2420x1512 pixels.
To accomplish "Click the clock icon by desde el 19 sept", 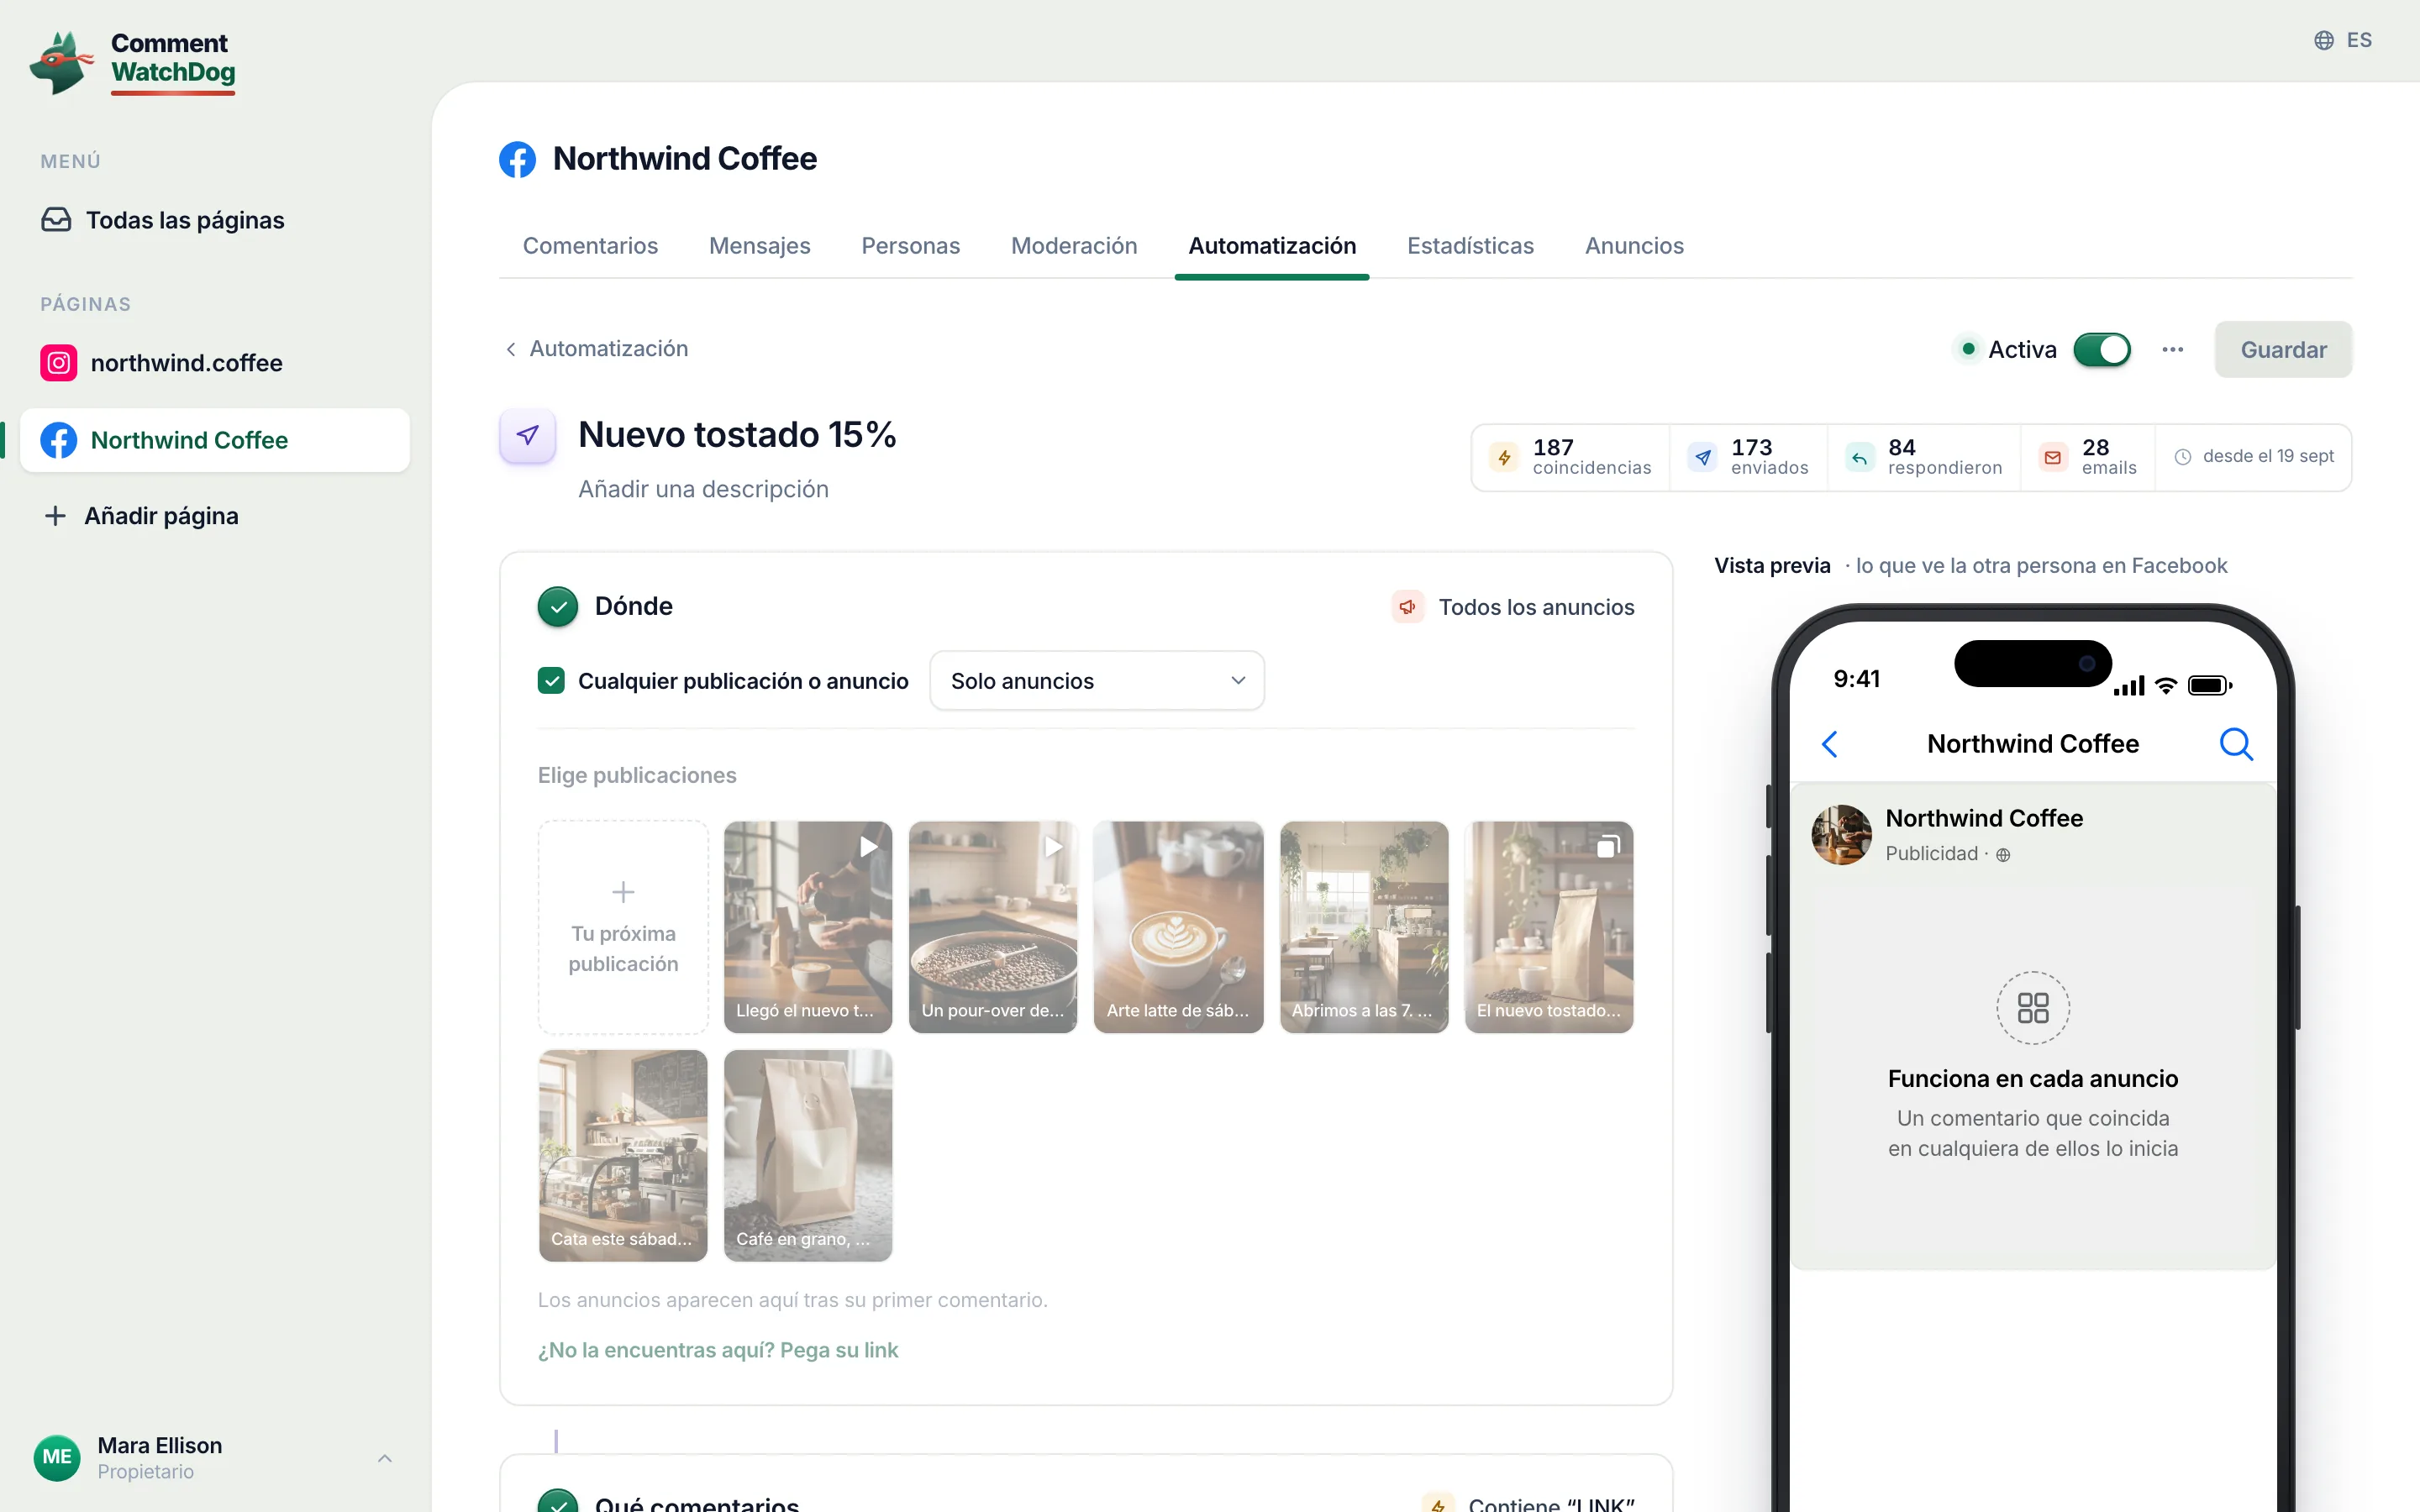I will 2183,457.
